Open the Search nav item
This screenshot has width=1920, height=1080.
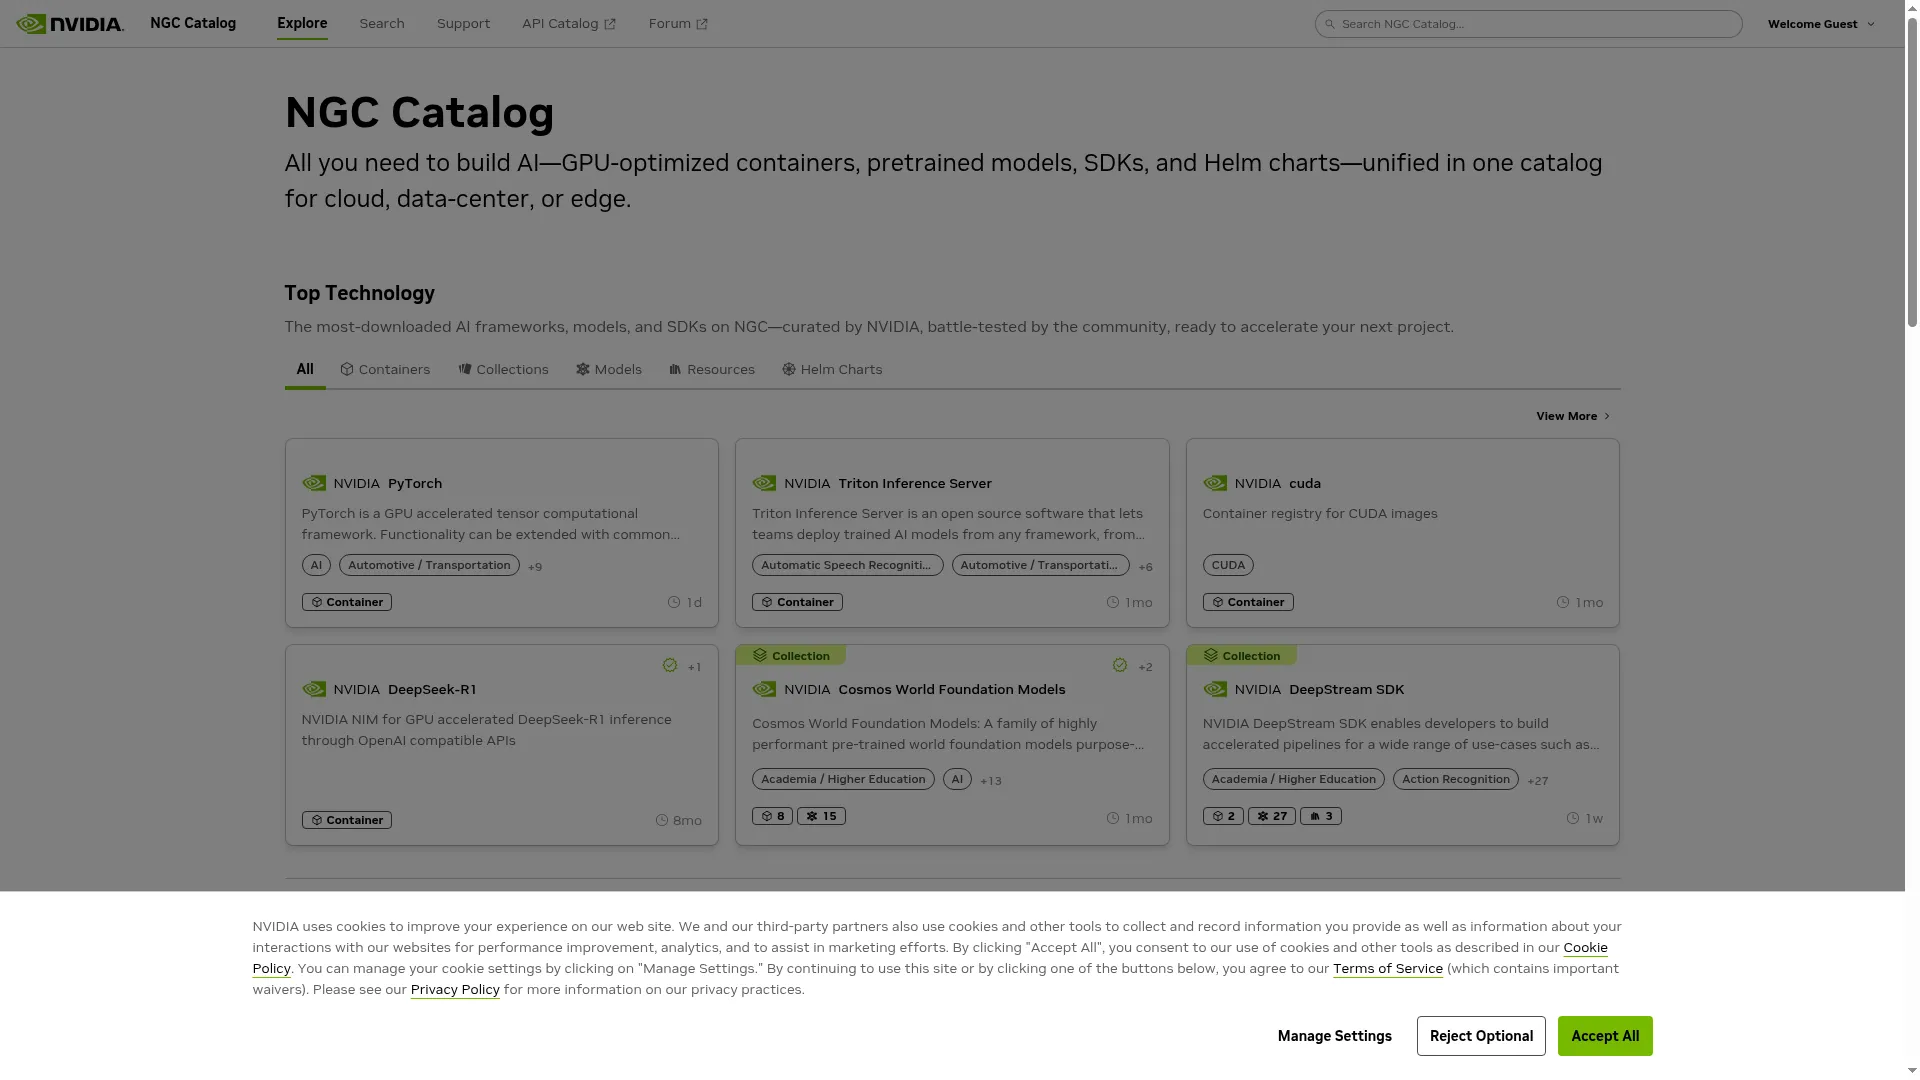[382, 24]
